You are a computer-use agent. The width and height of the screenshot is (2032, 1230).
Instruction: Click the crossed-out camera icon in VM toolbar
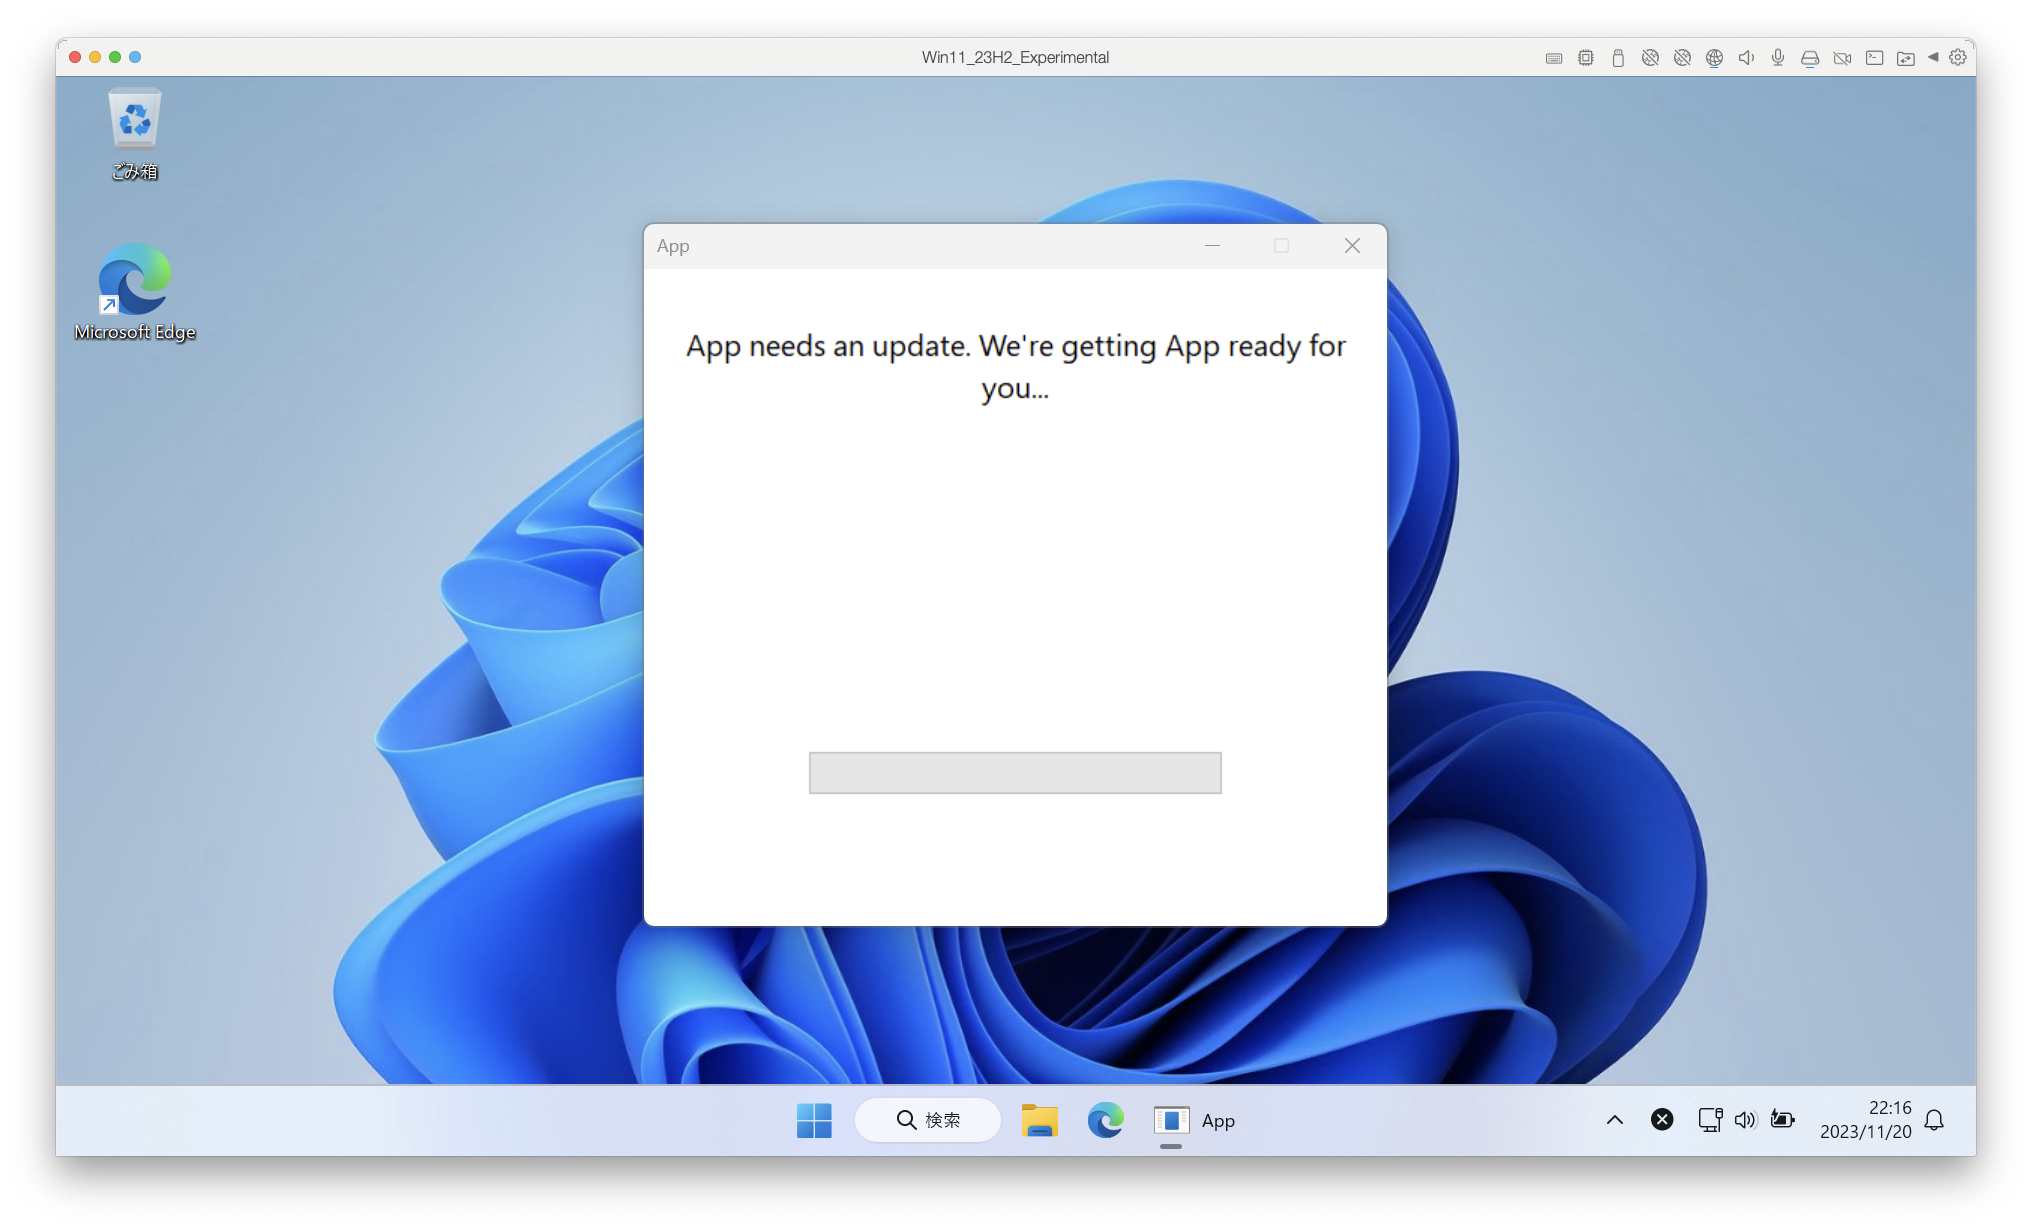(x=1842, y=58)
